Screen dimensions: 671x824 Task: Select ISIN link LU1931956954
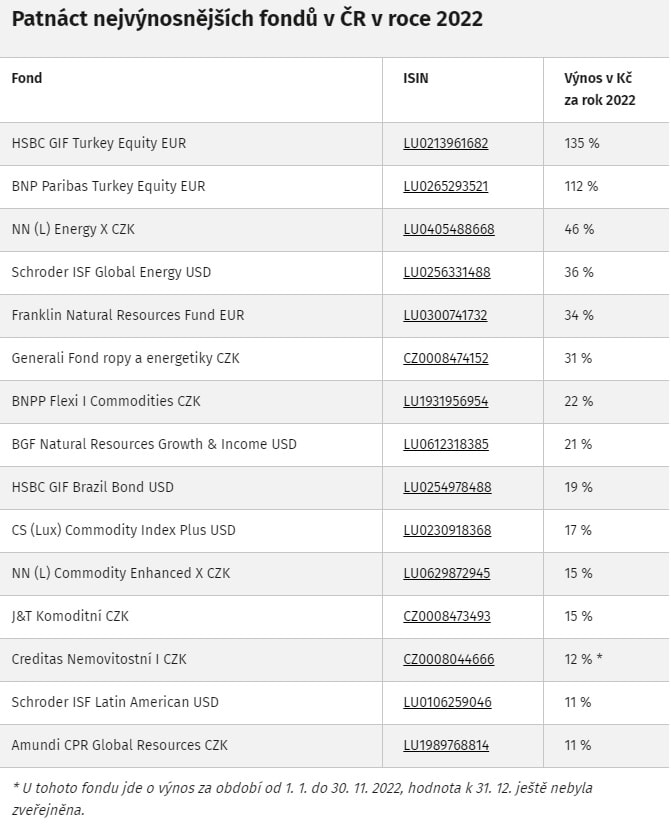(x=446, y=402)
